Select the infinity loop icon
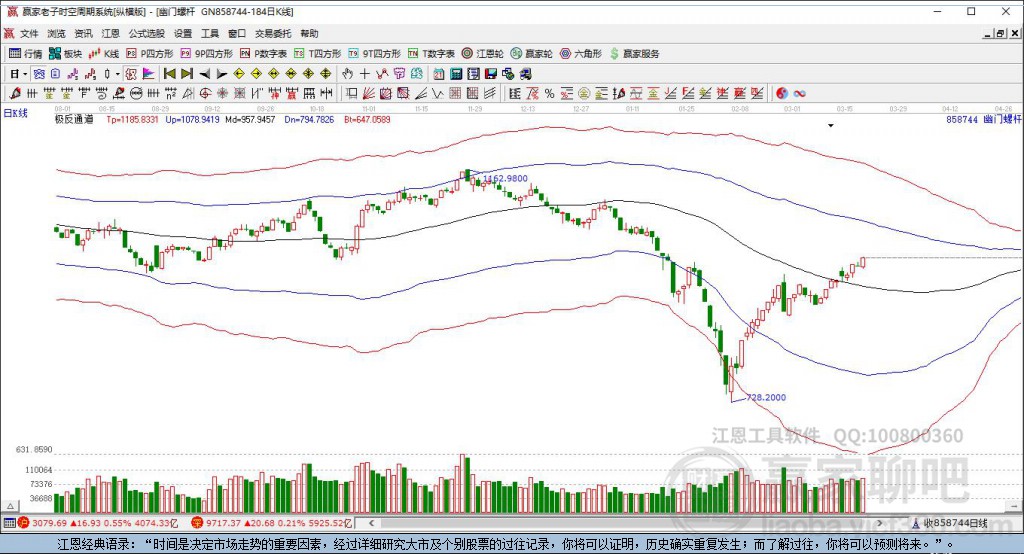This screenshot has width=1024, height=554. tap(799, 93)
